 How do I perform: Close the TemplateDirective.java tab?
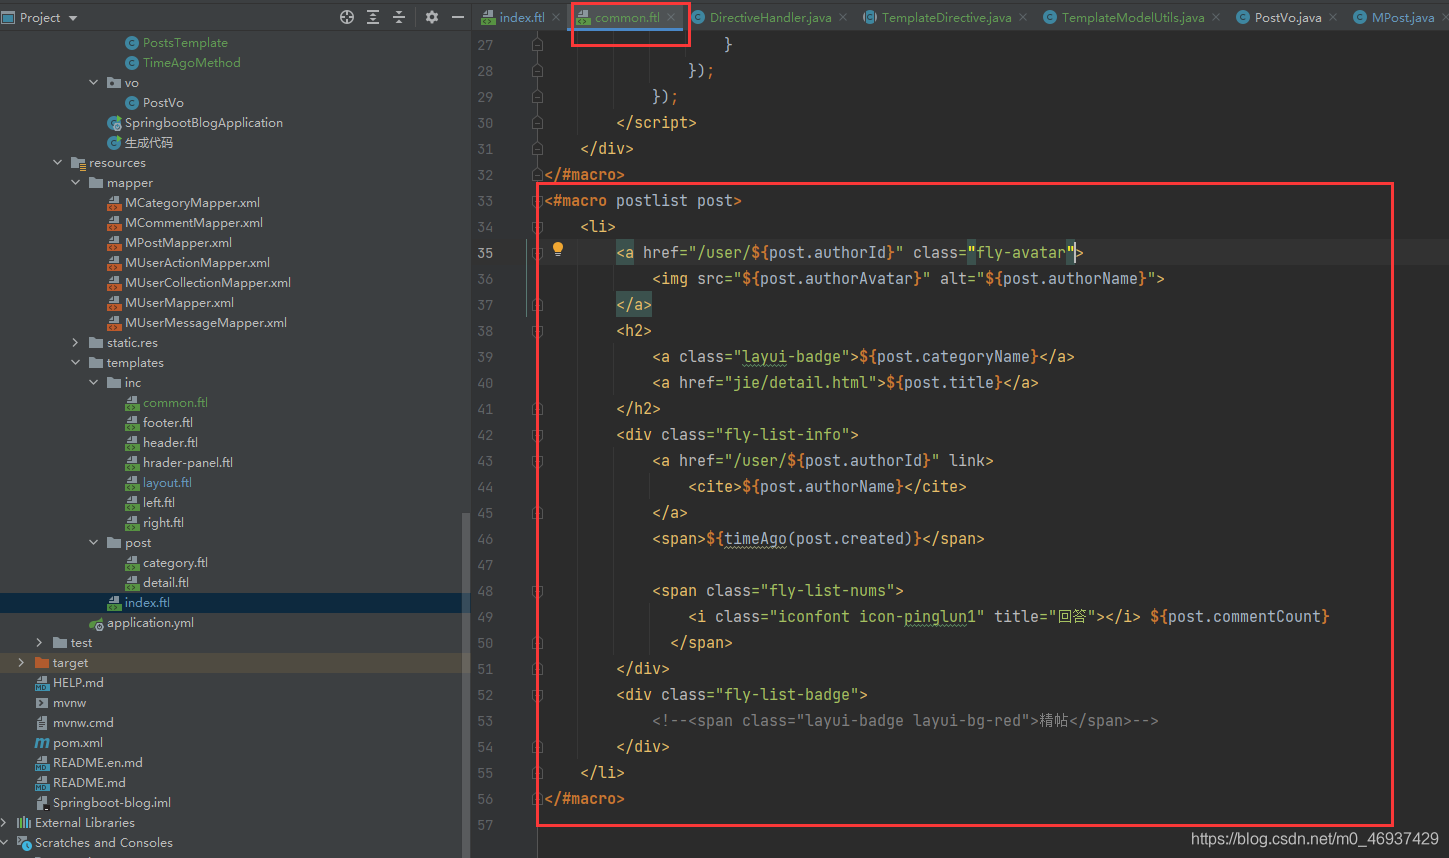[1023, 17]
